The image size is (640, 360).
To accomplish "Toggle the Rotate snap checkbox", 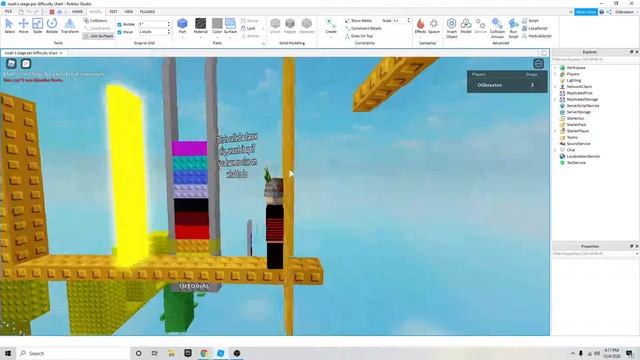I will (x=119, y=24).
